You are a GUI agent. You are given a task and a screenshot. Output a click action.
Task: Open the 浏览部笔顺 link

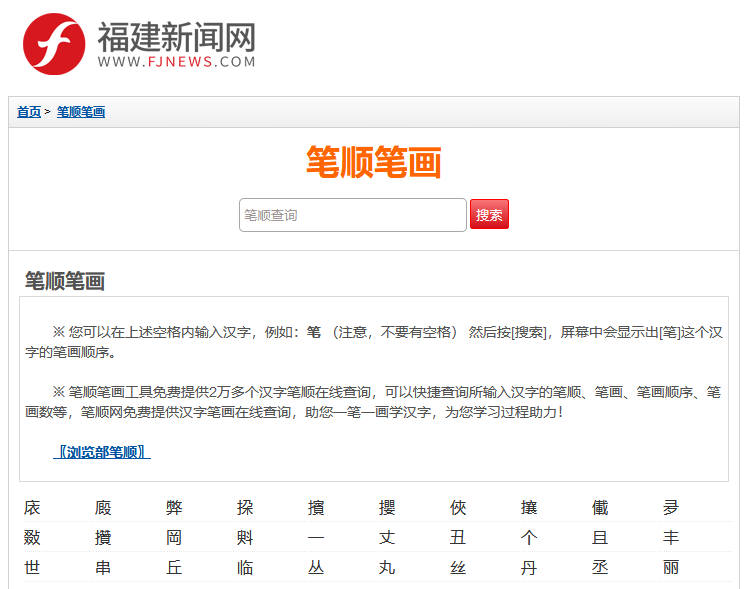(x=102, y=452)
